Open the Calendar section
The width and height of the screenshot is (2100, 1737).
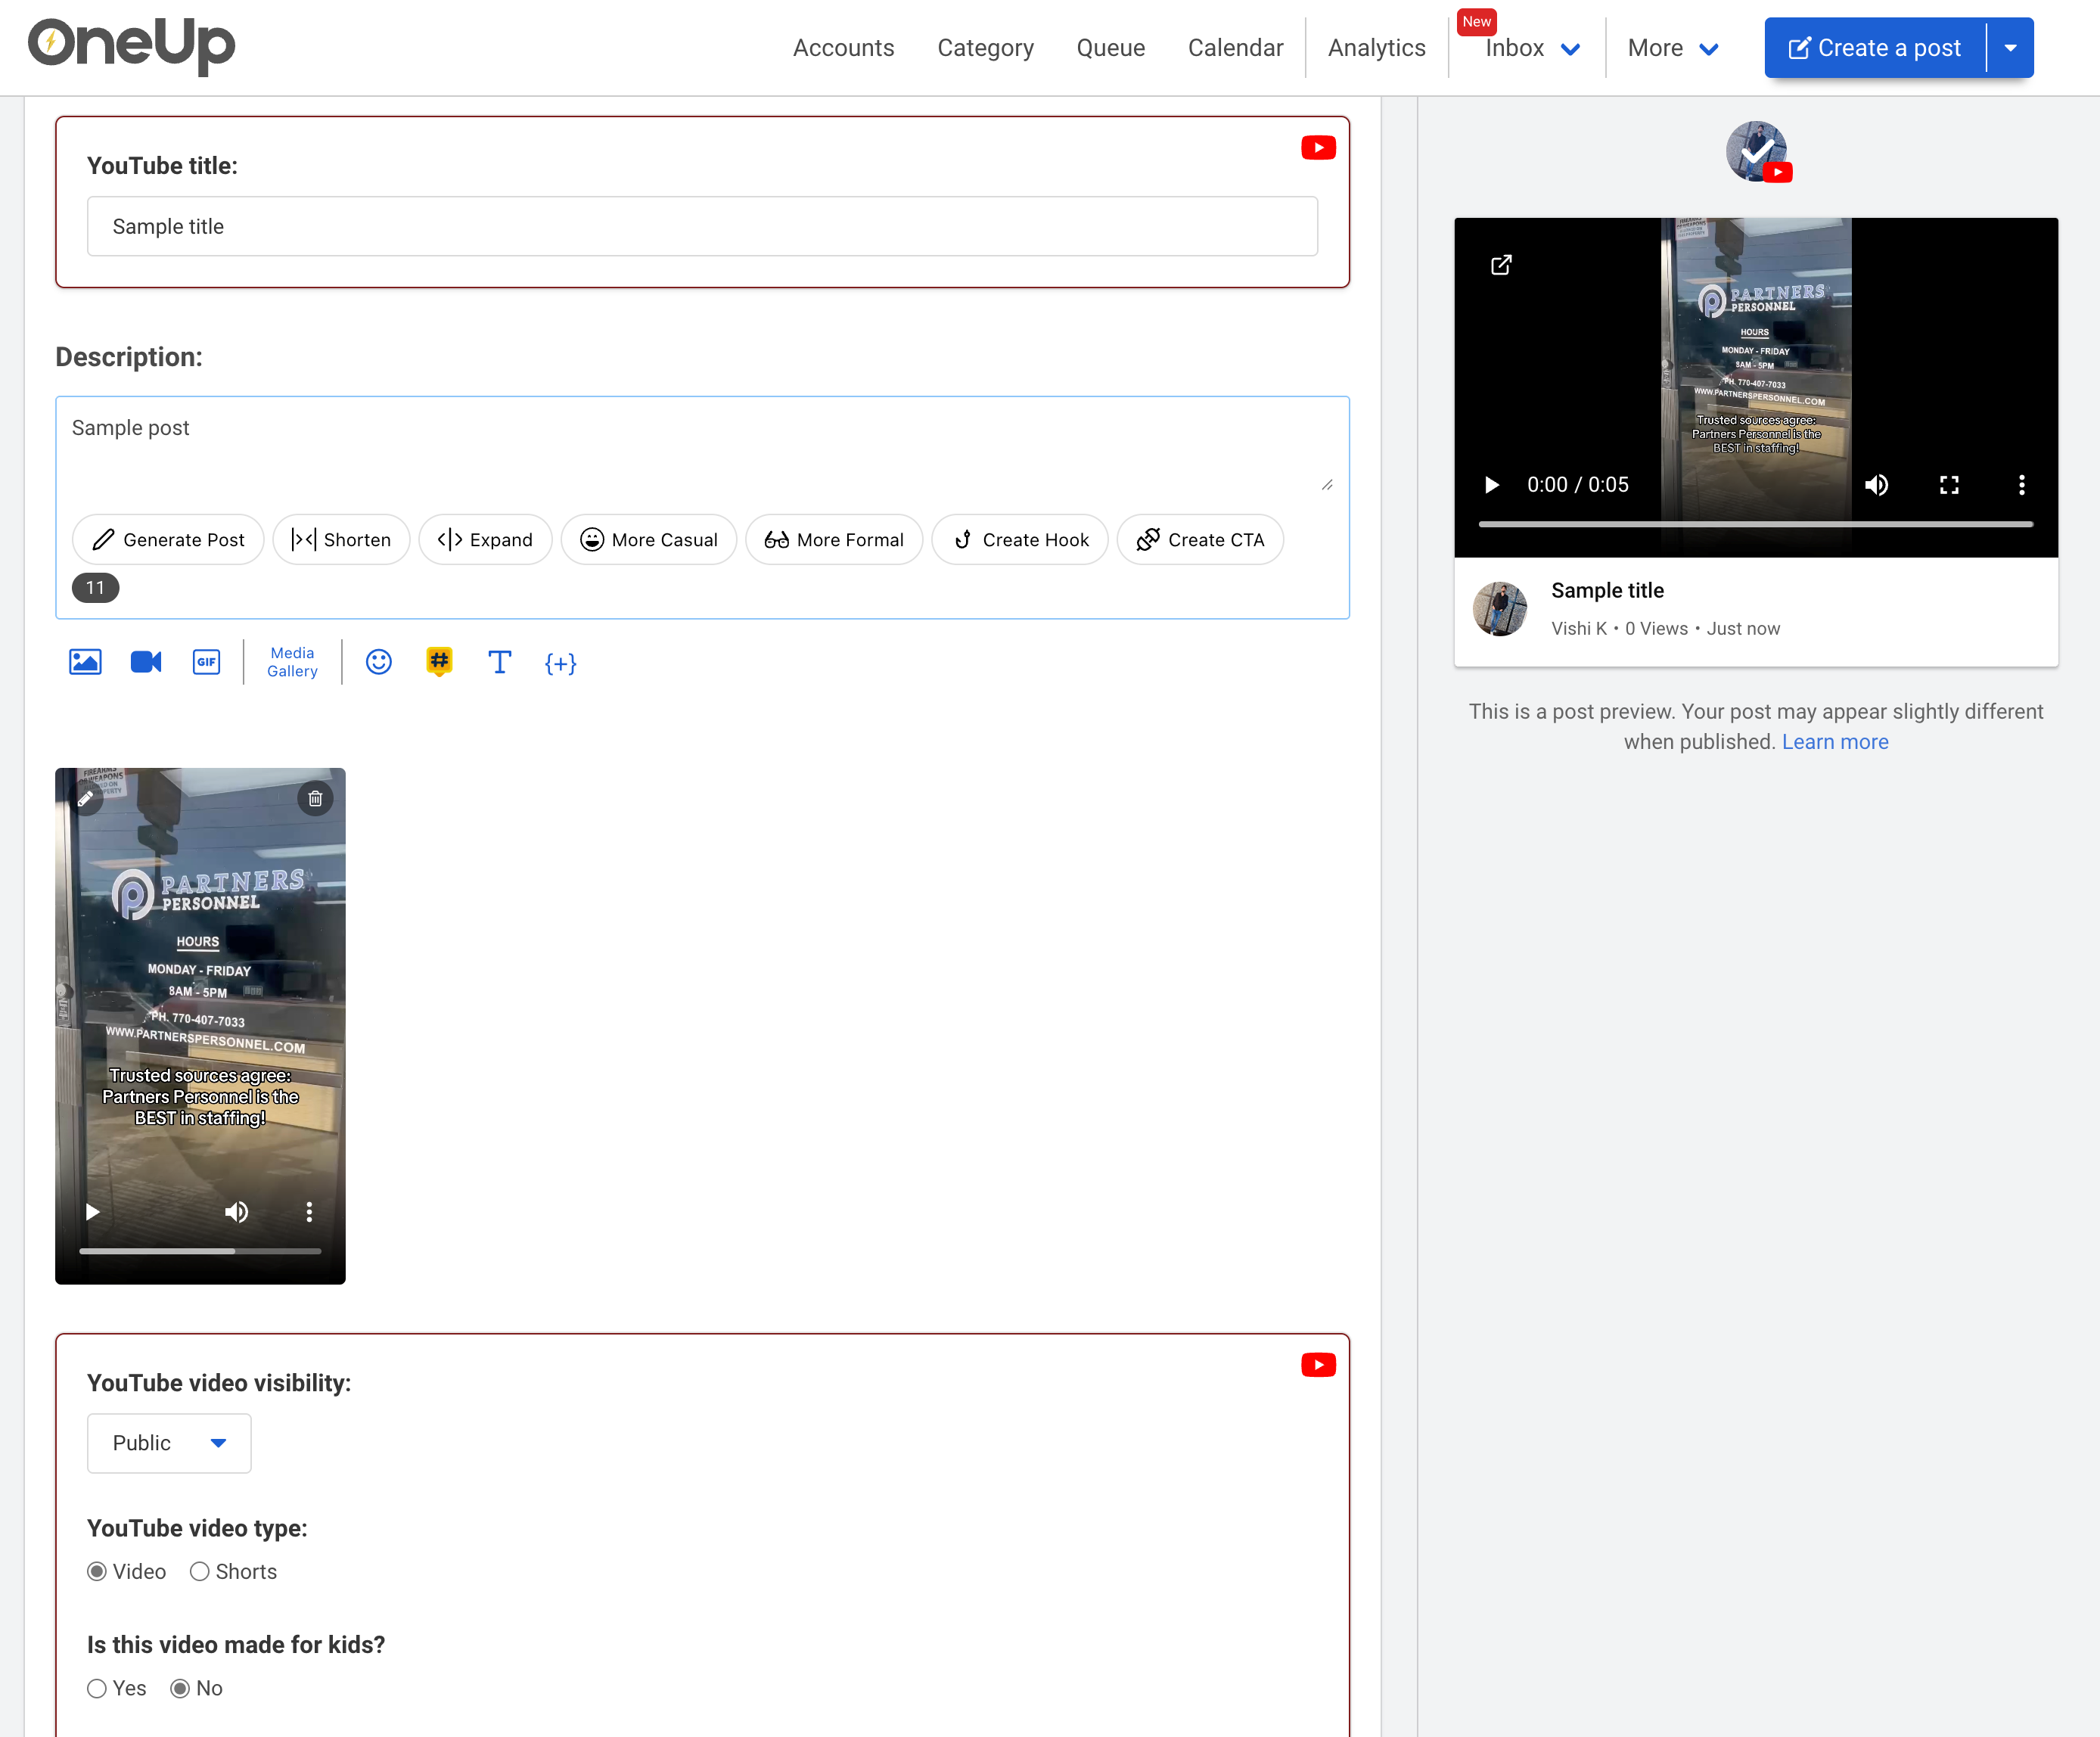coord(1235,47)
